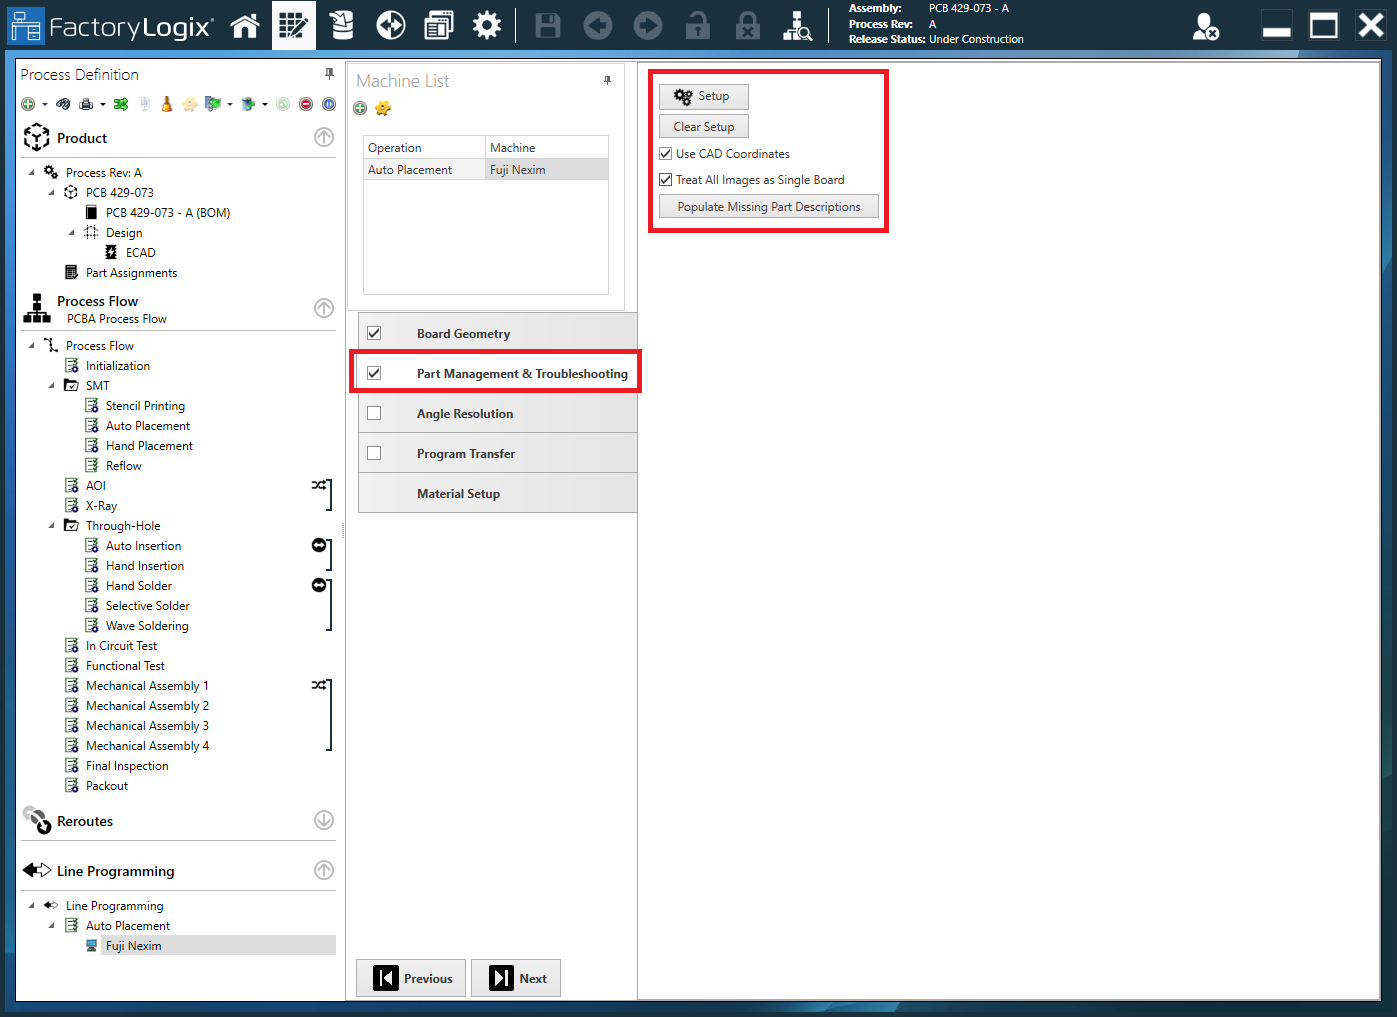Viewport: 1397px width, 1017px height.
Task: Click the bell notification icon in Process Definition toolbar
Action: point(167,103)
